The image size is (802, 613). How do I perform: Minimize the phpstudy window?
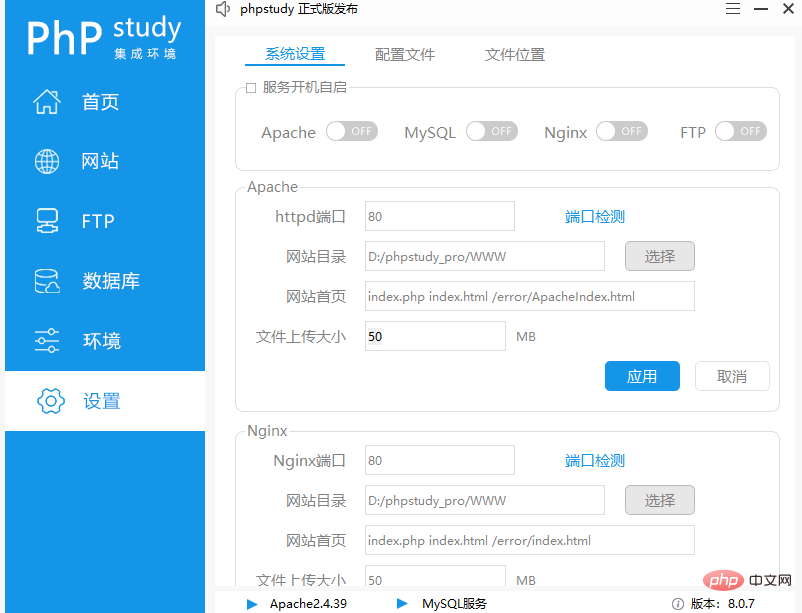(761, 9)
